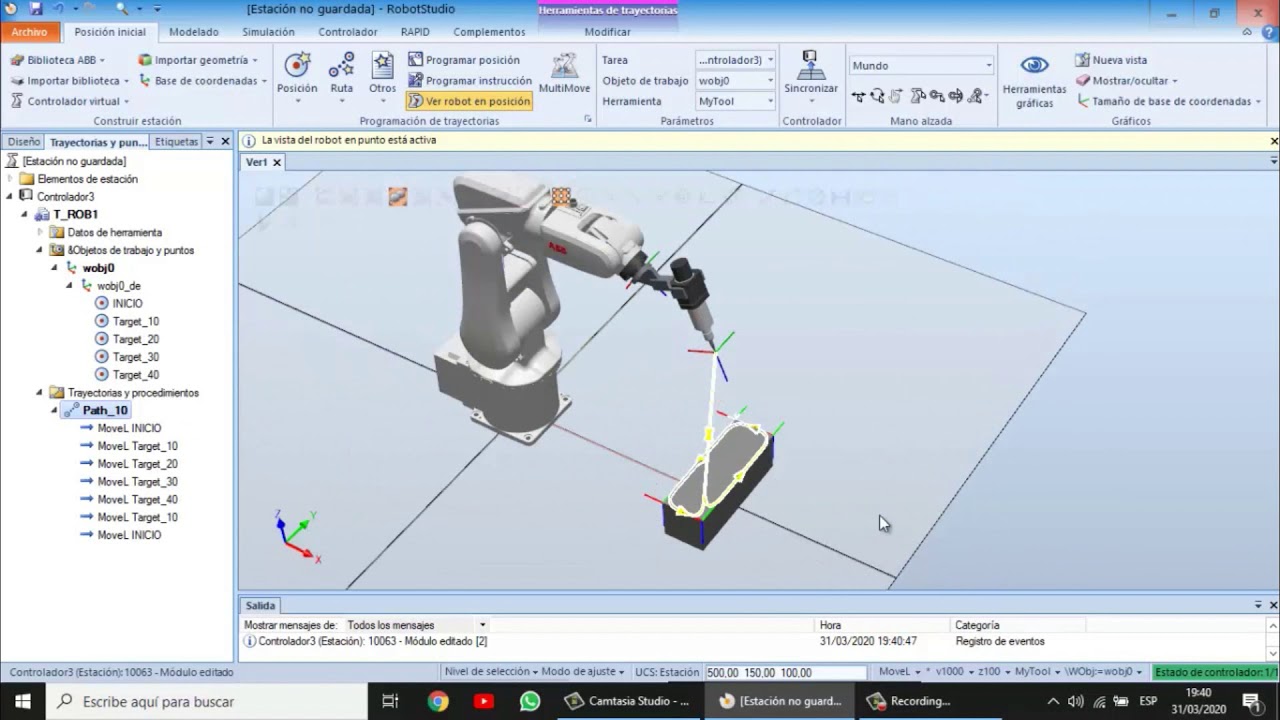This screenshot has width=1280, height=720.
Task: Click Importar geometría button
Action: 198,60
